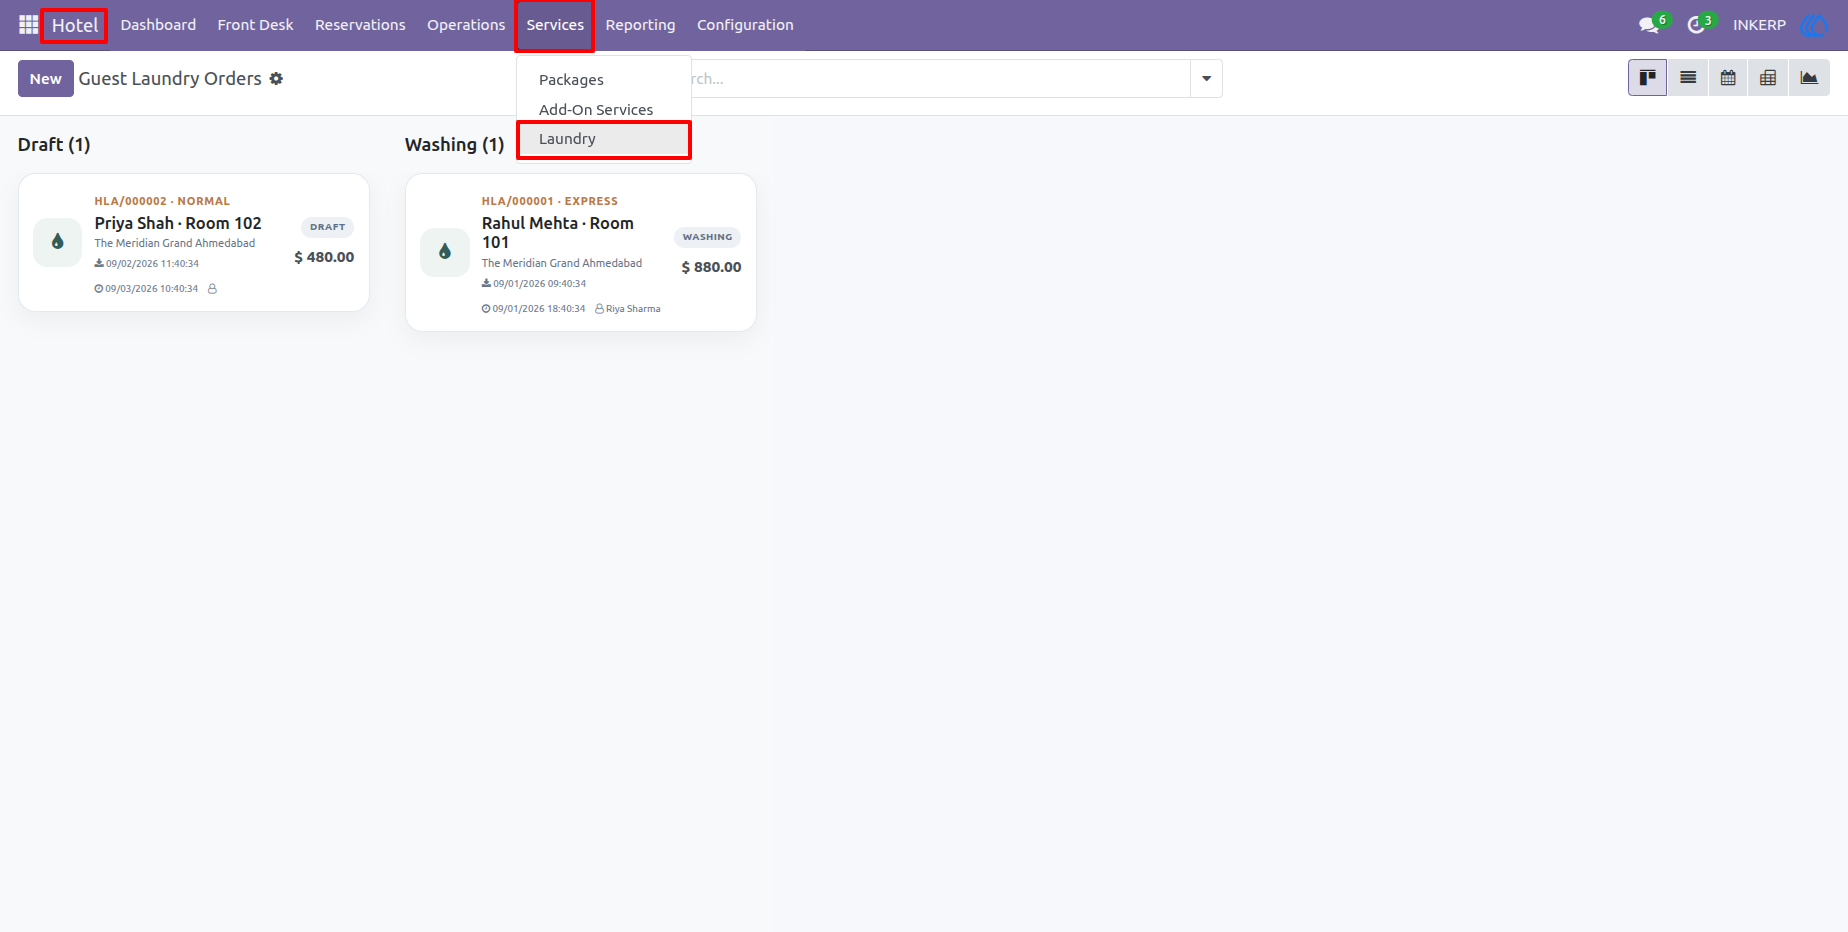The width and height of the screenshot is (1848, 932).
Task: Click the HLA/000002 · NORMAL reference
Action: click(162, 201)
